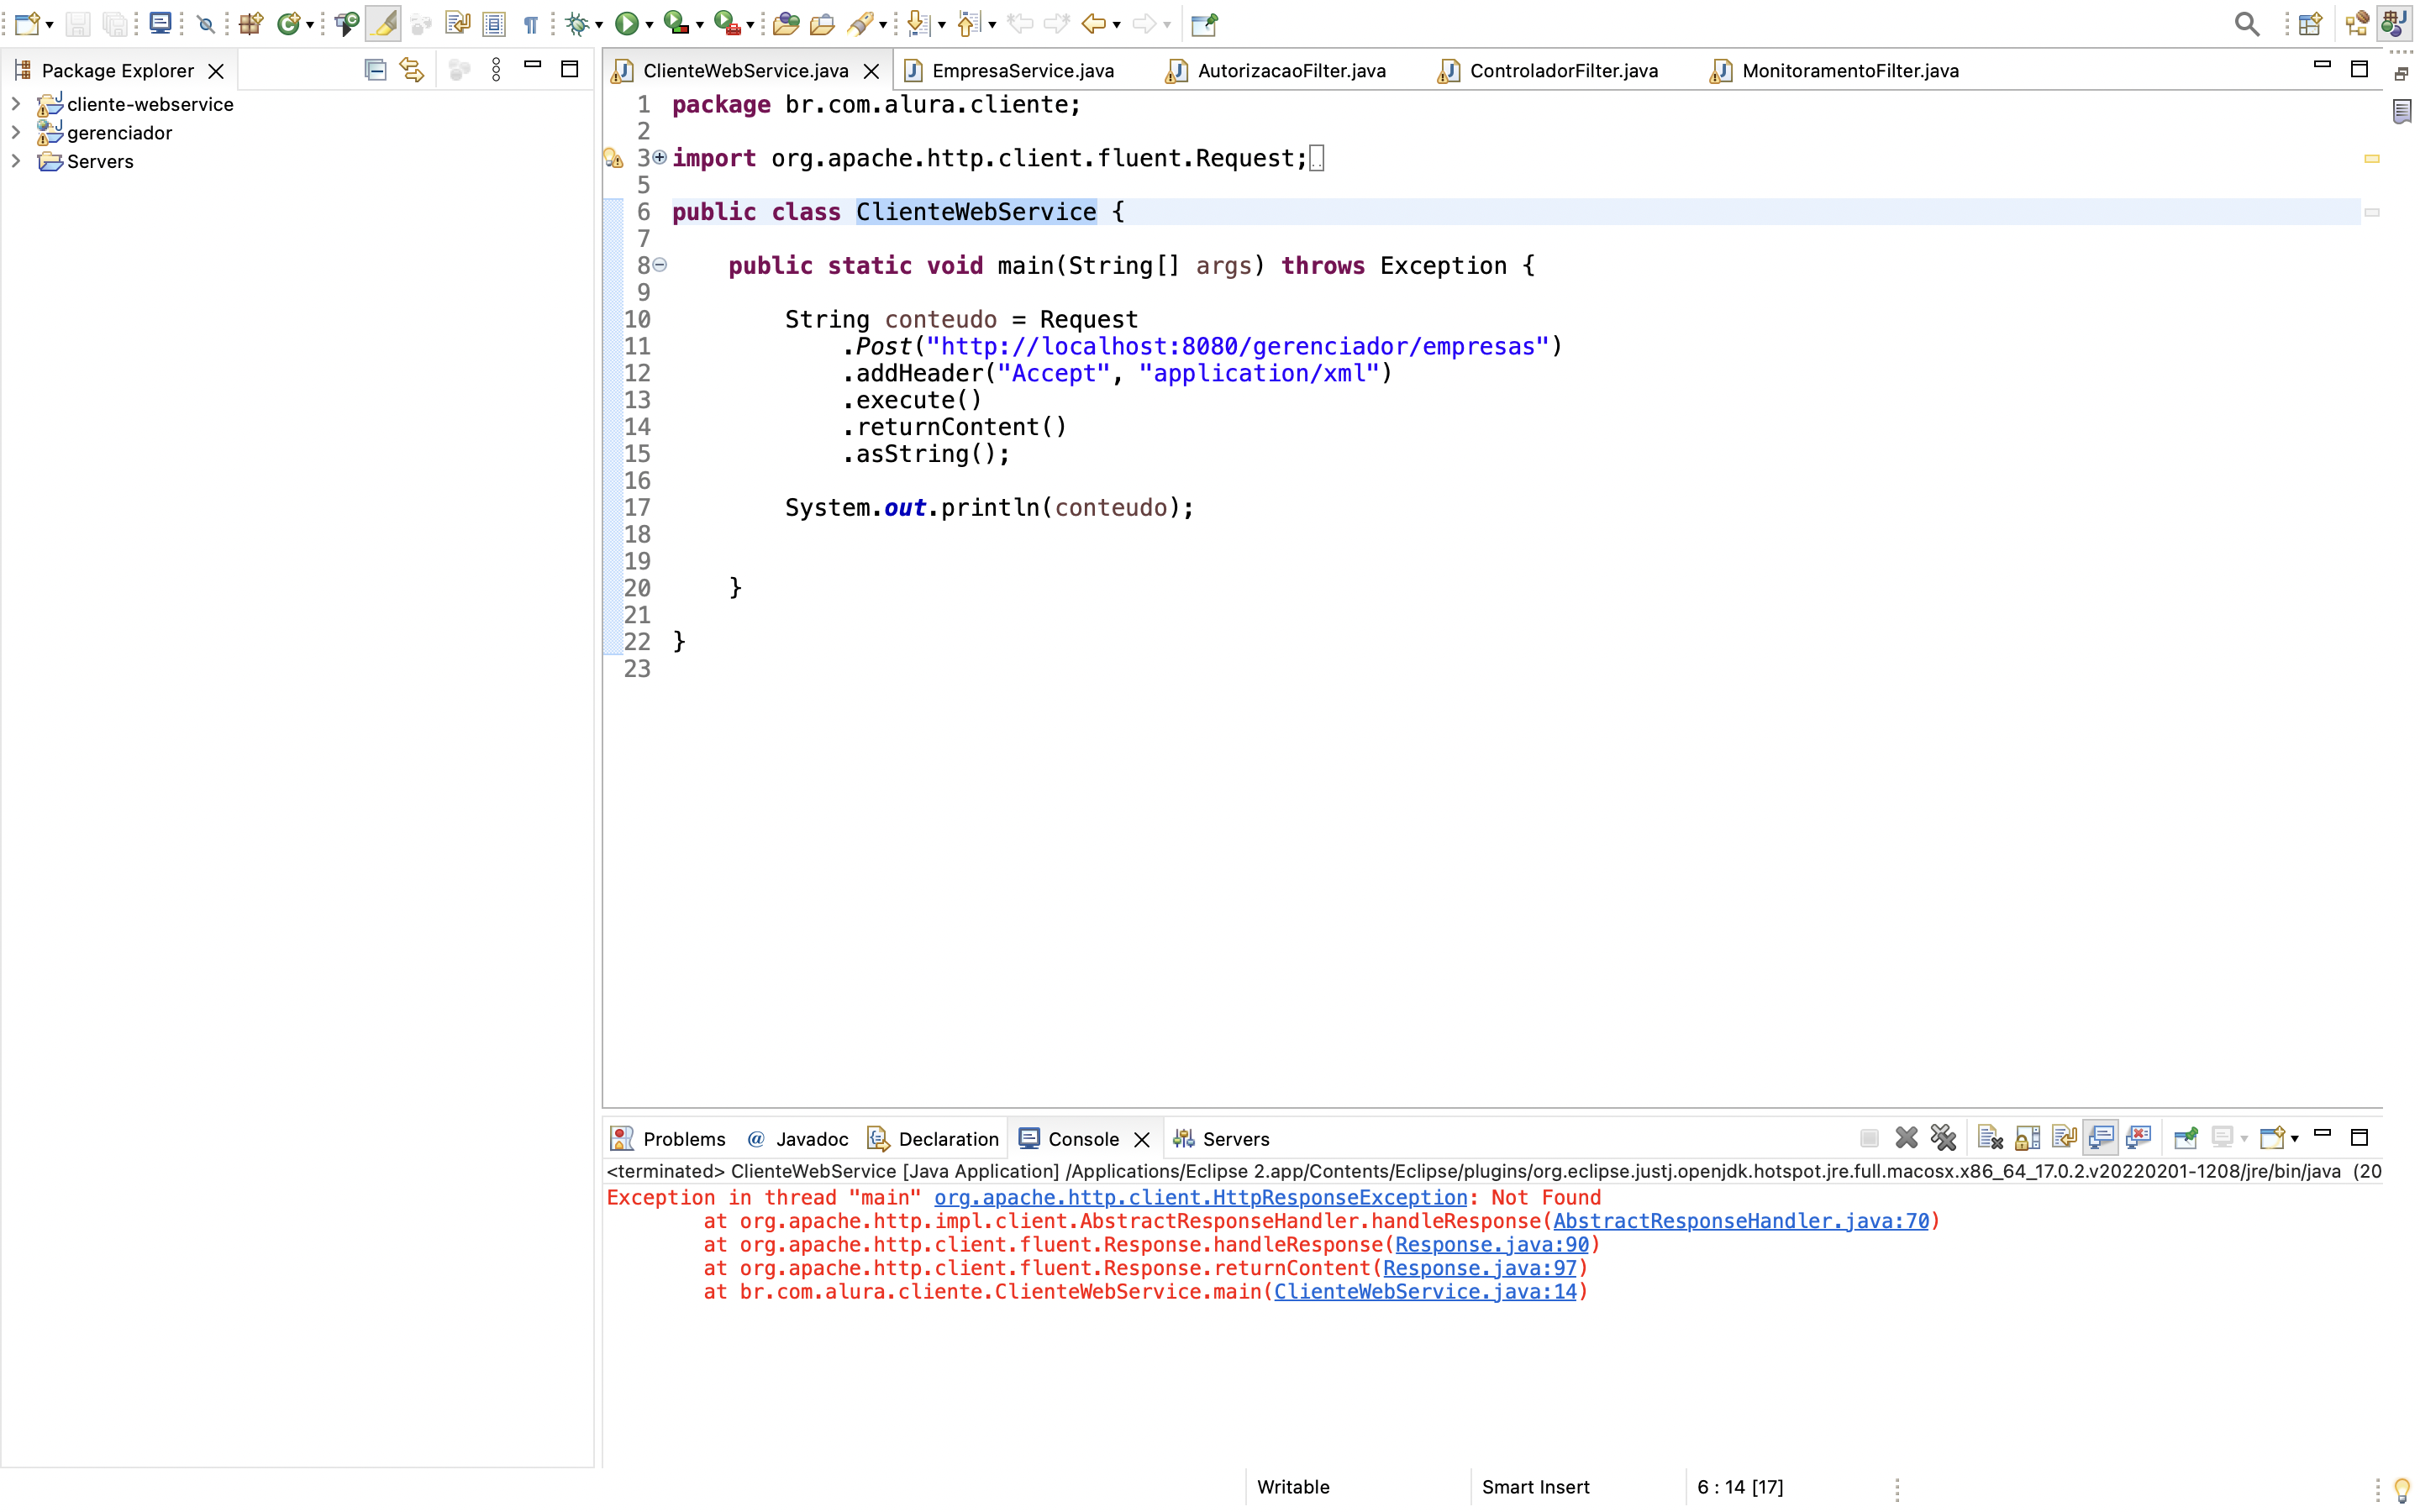Viewport: 2420px width, 1512px height.
Task: Click the Run/Play button in toolbar
Action: (x=623, y=23)
